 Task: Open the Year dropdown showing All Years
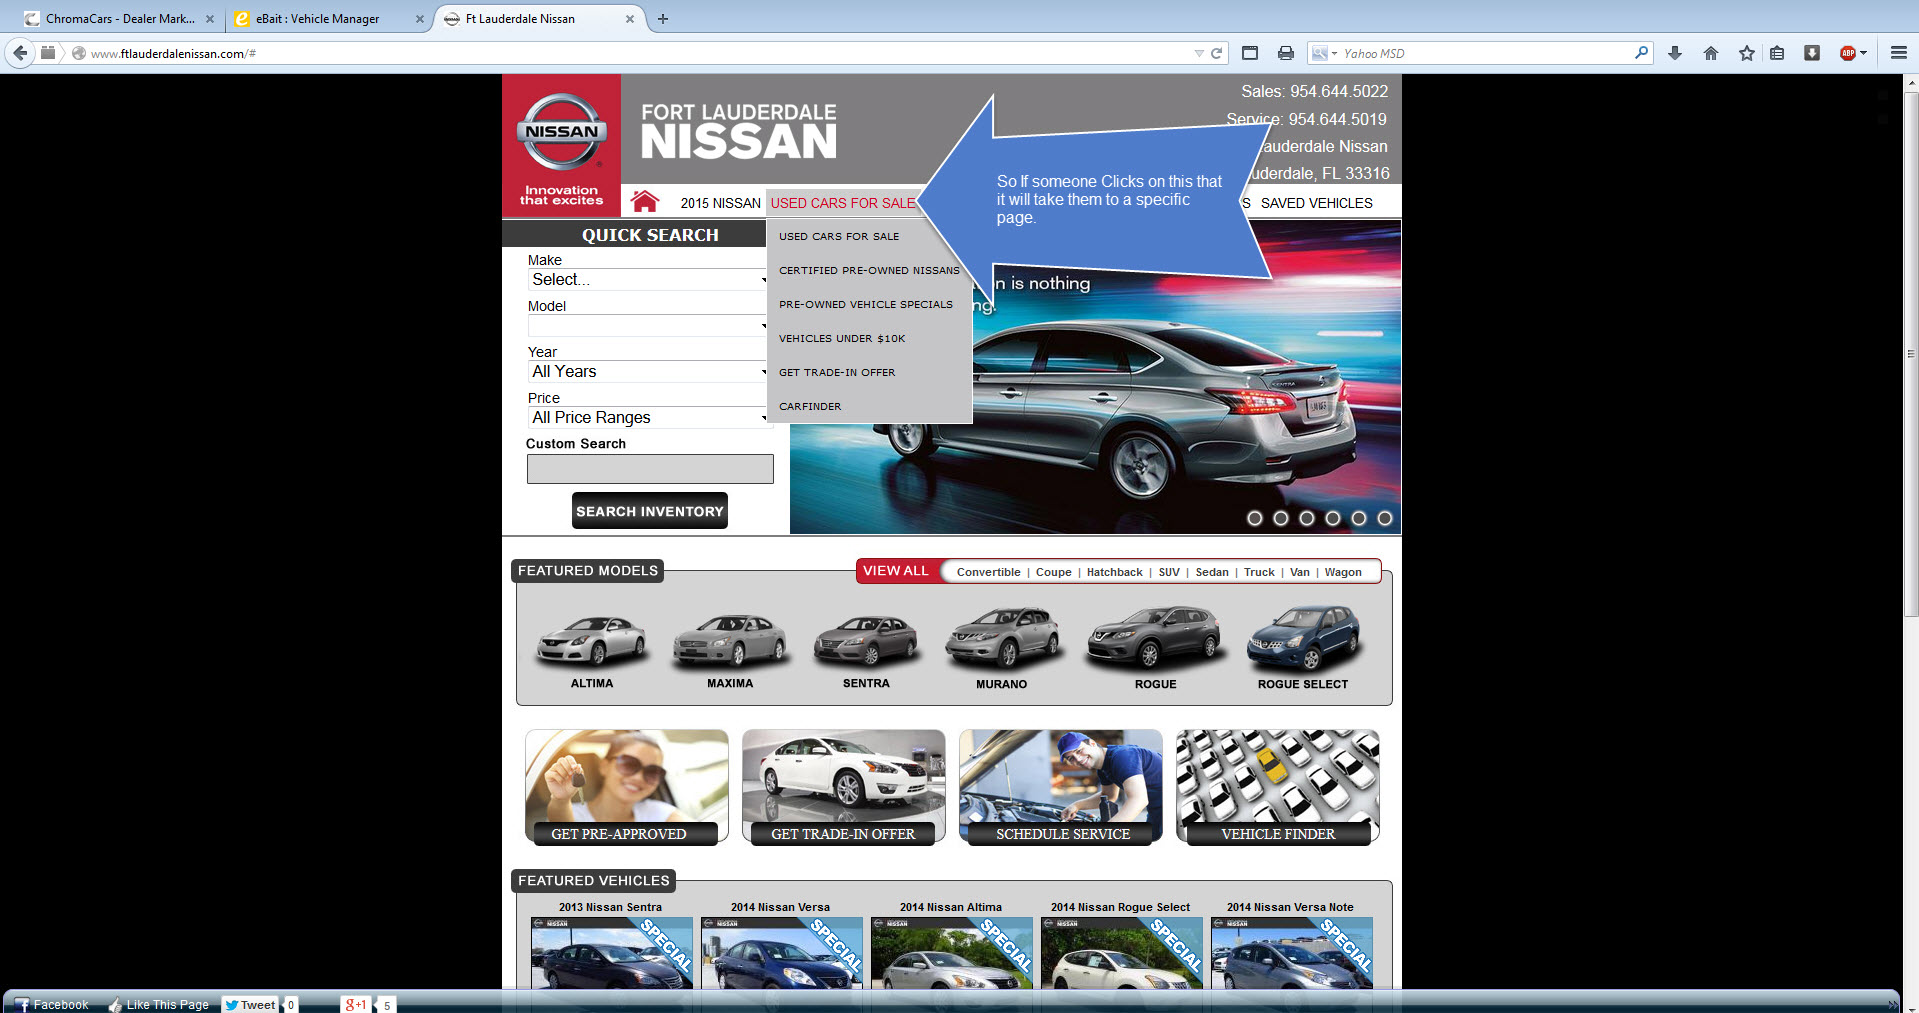click(x=648, y=371)
